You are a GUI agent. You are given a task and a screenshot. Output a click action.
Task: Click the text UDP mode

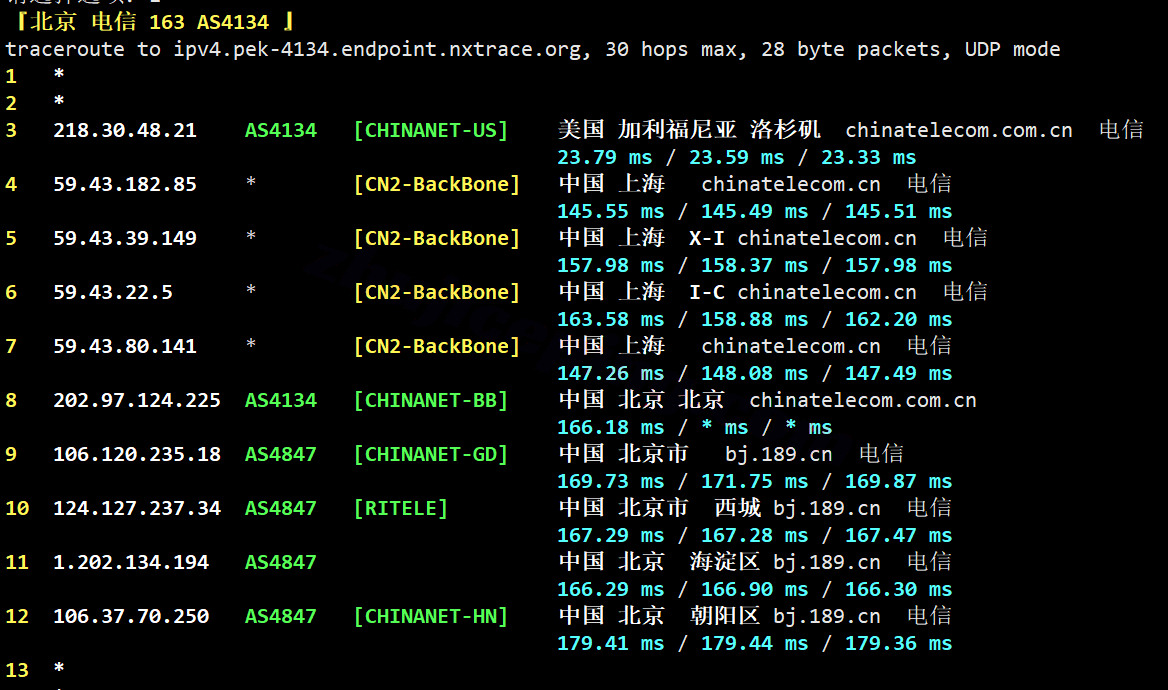tap(1013, 50)
